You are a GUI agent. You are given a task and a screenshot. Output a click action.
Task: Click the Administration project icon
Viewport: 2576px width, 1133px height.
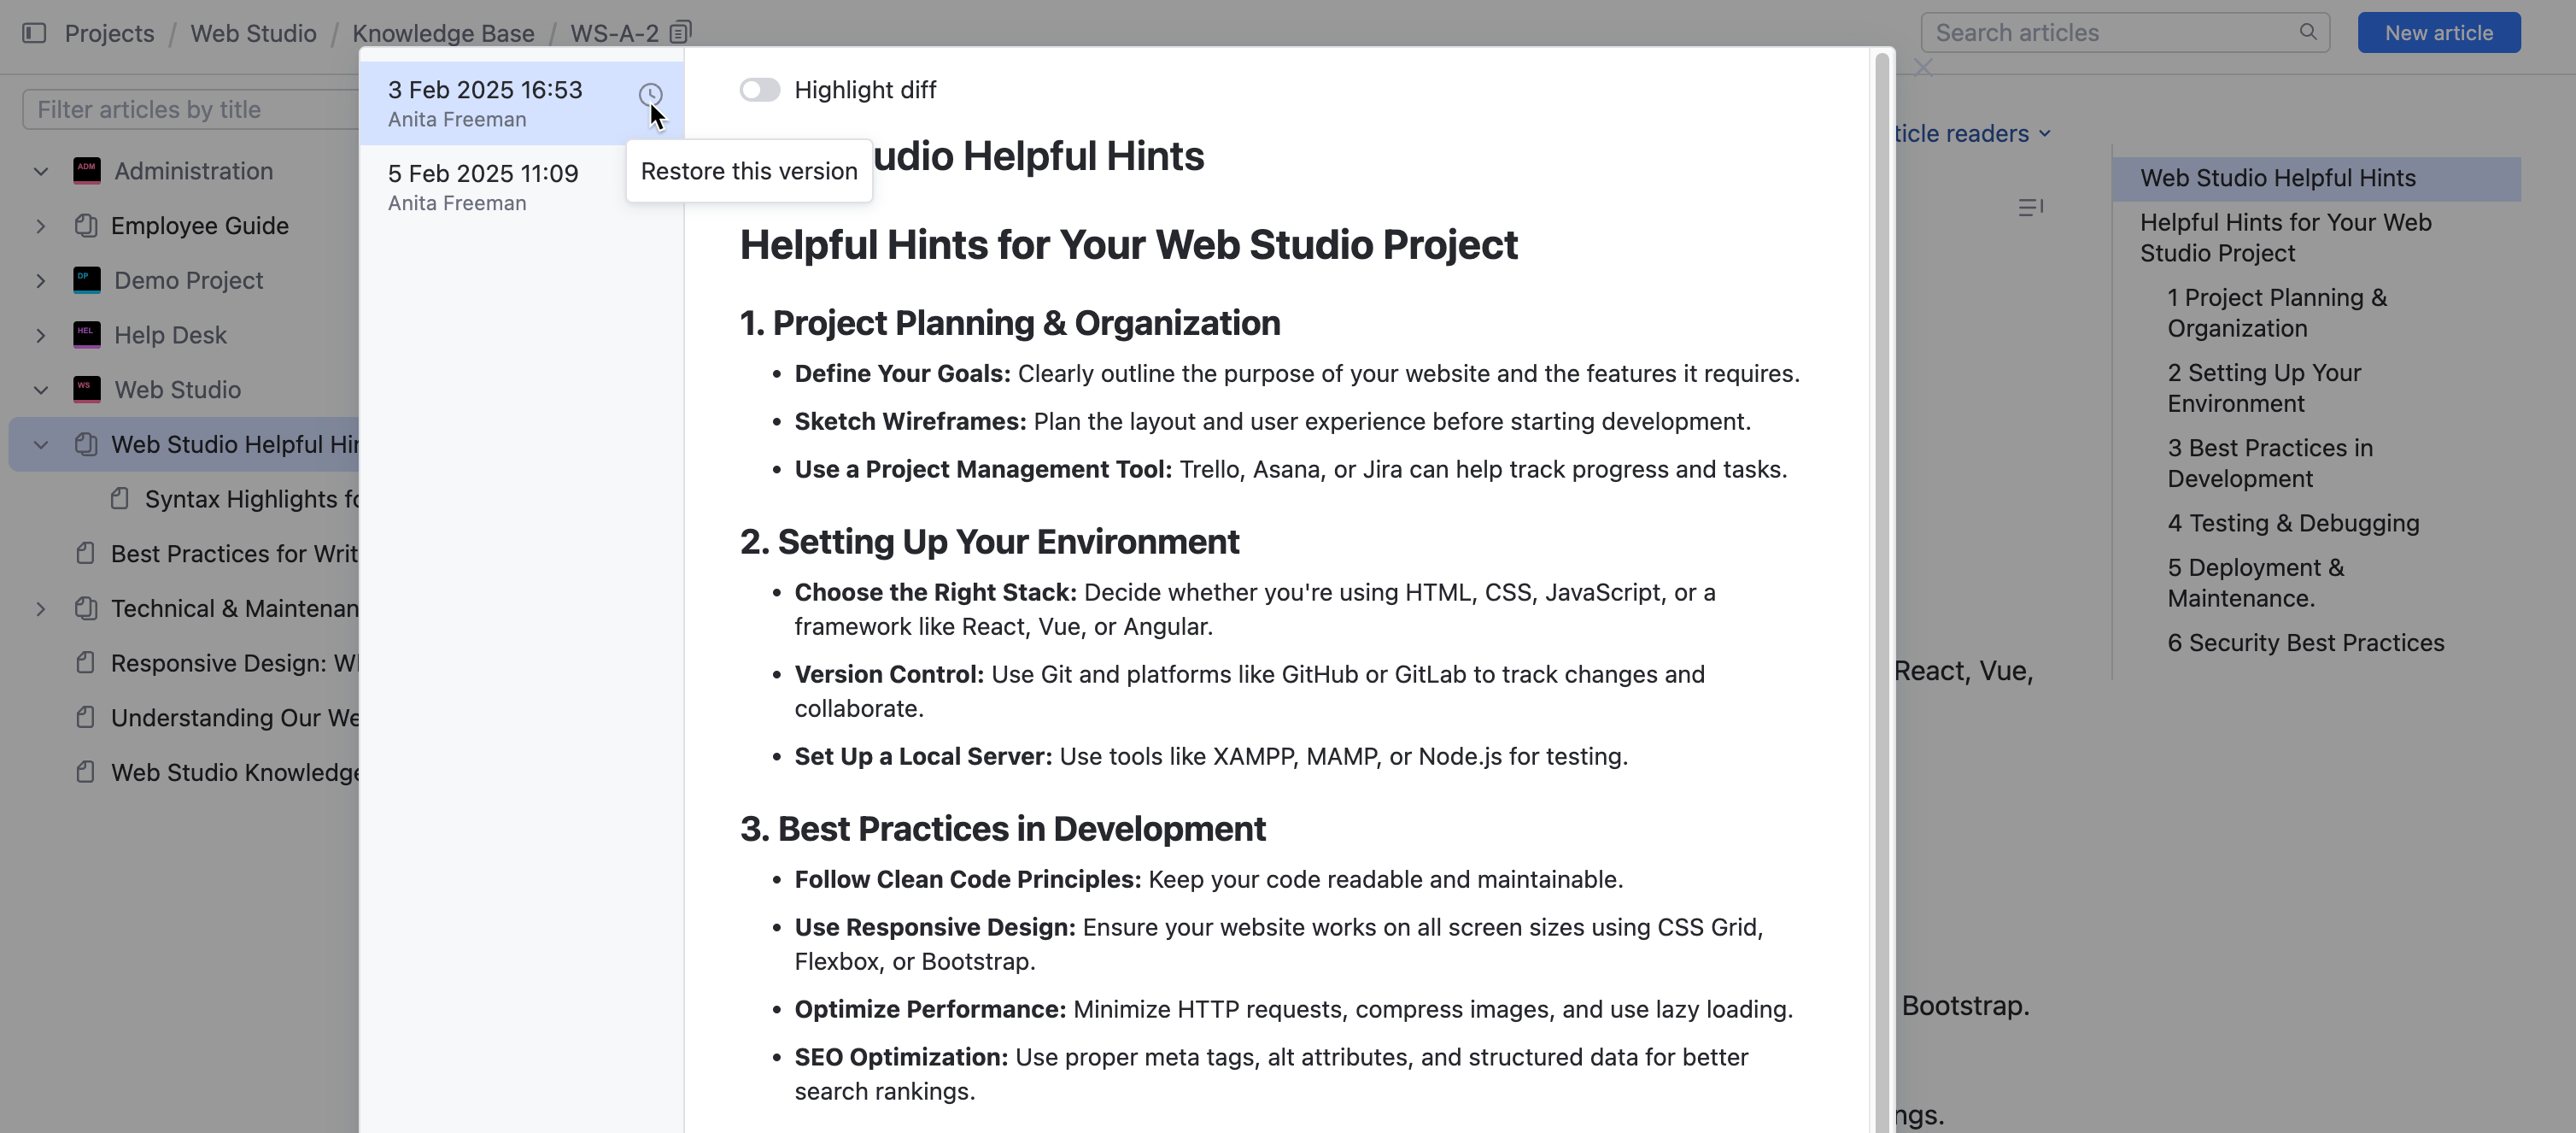(x=87, y=171)
